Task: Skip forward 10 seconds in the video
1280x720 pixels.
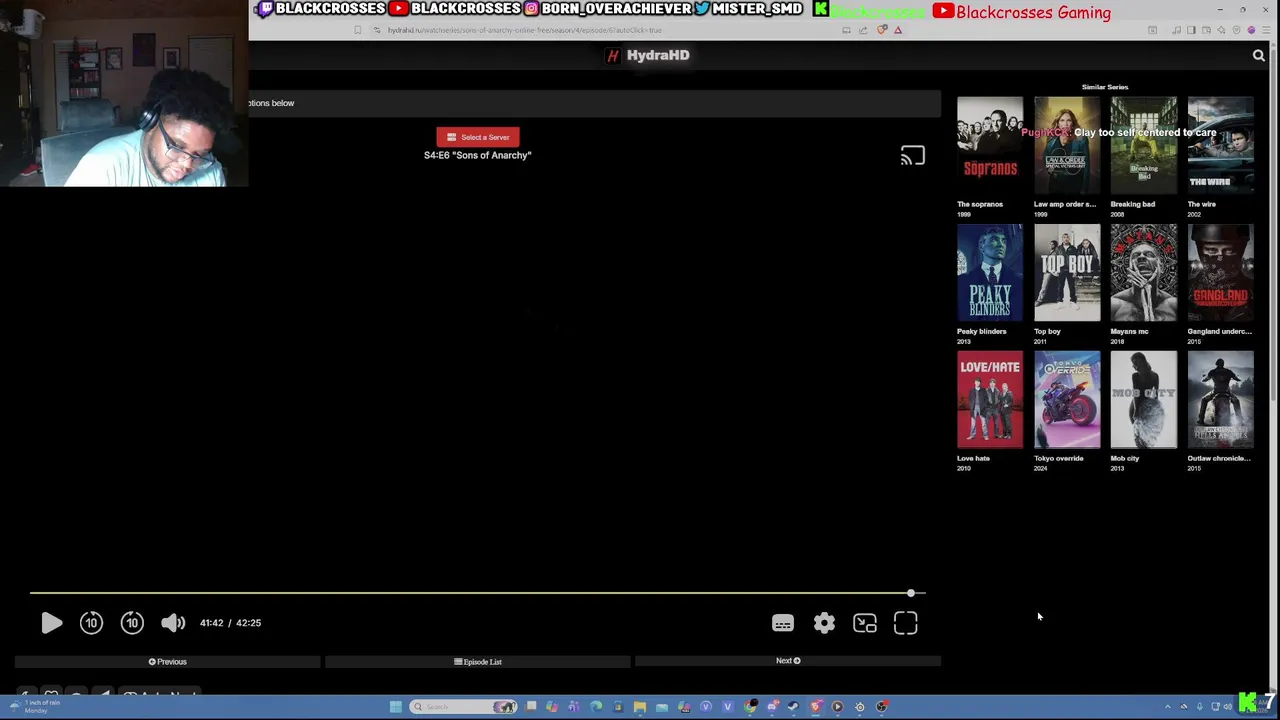Action: [x=132, y=623]
